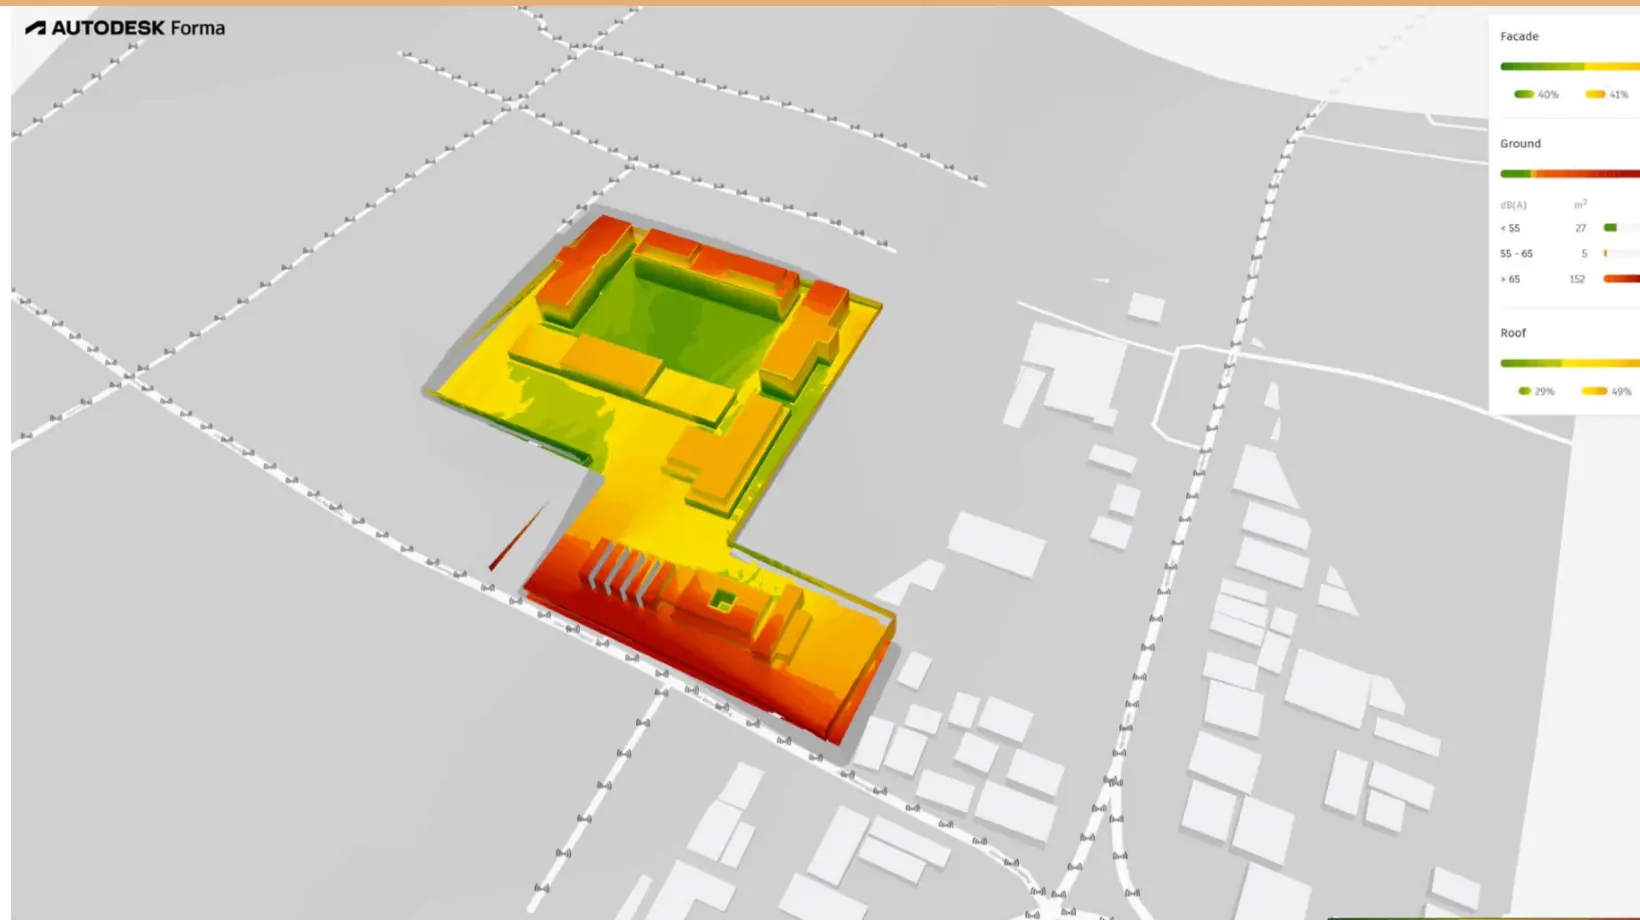Click the Roof noise gradient bar
The height and width of the screenshot is (920, 1640).
pyautogui.click(x=1570, y=363)
